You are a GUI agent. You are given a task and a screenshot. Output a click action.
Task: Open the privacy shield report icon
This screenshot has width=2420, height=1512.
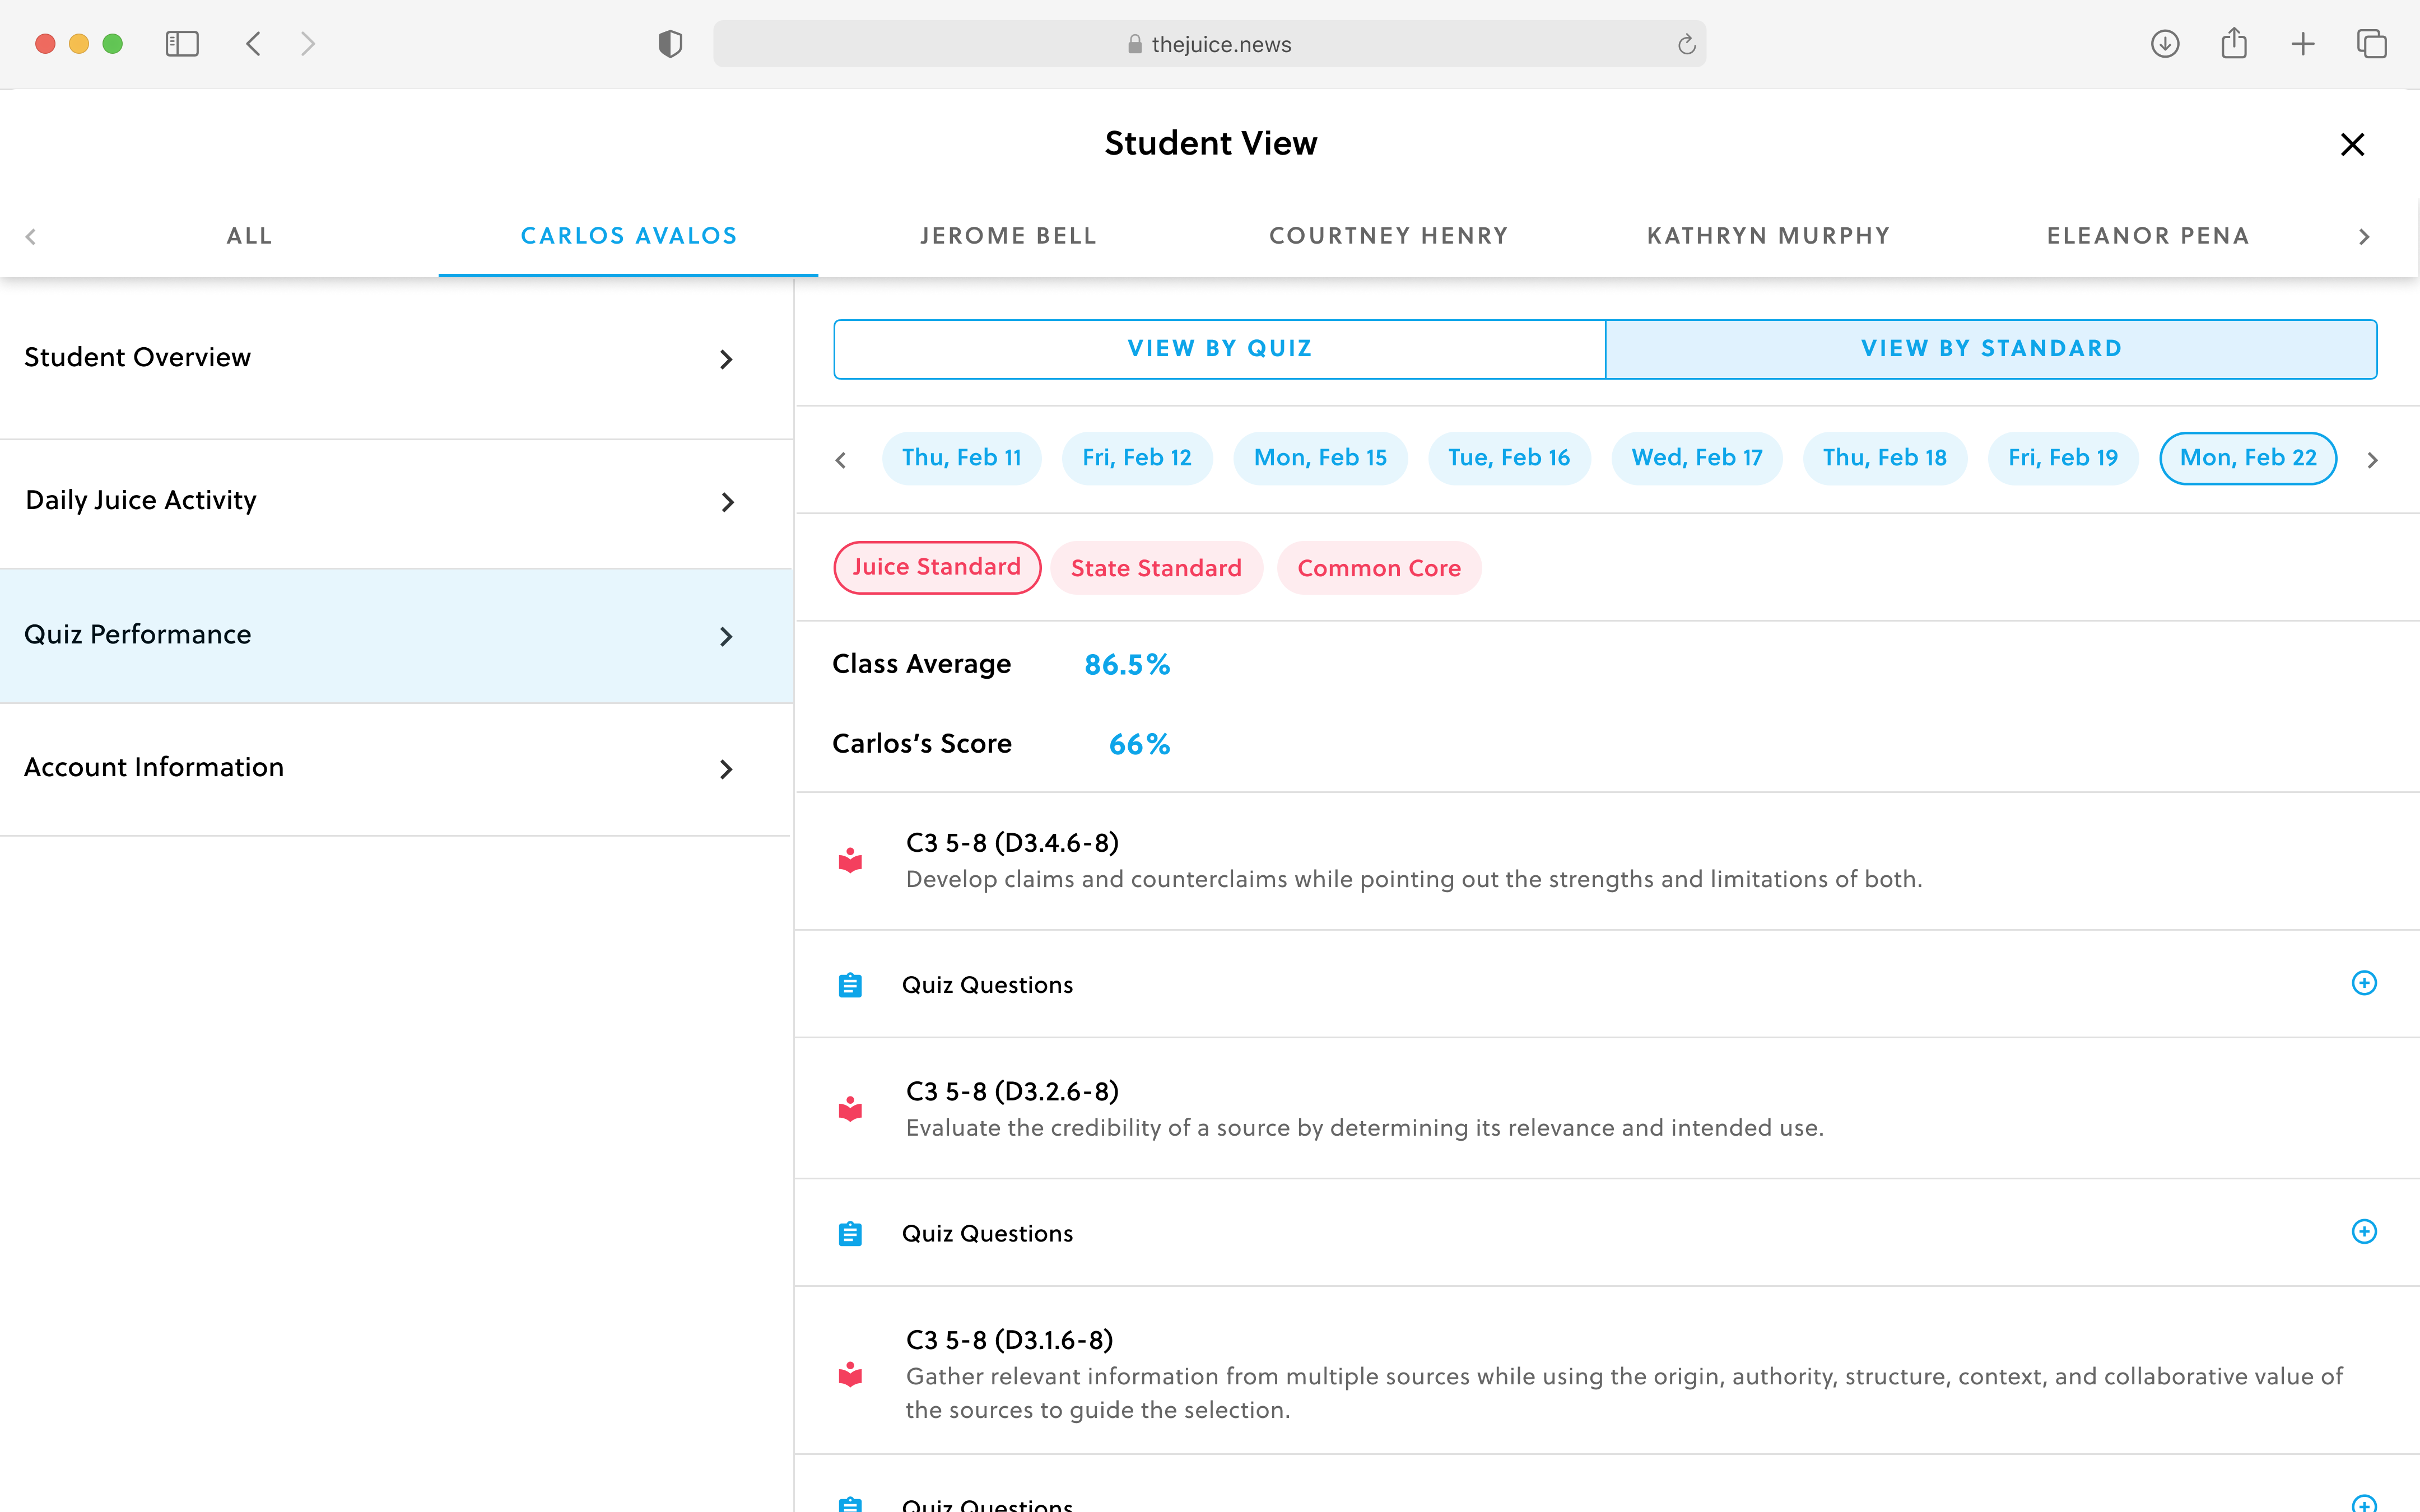click(670, 44)
